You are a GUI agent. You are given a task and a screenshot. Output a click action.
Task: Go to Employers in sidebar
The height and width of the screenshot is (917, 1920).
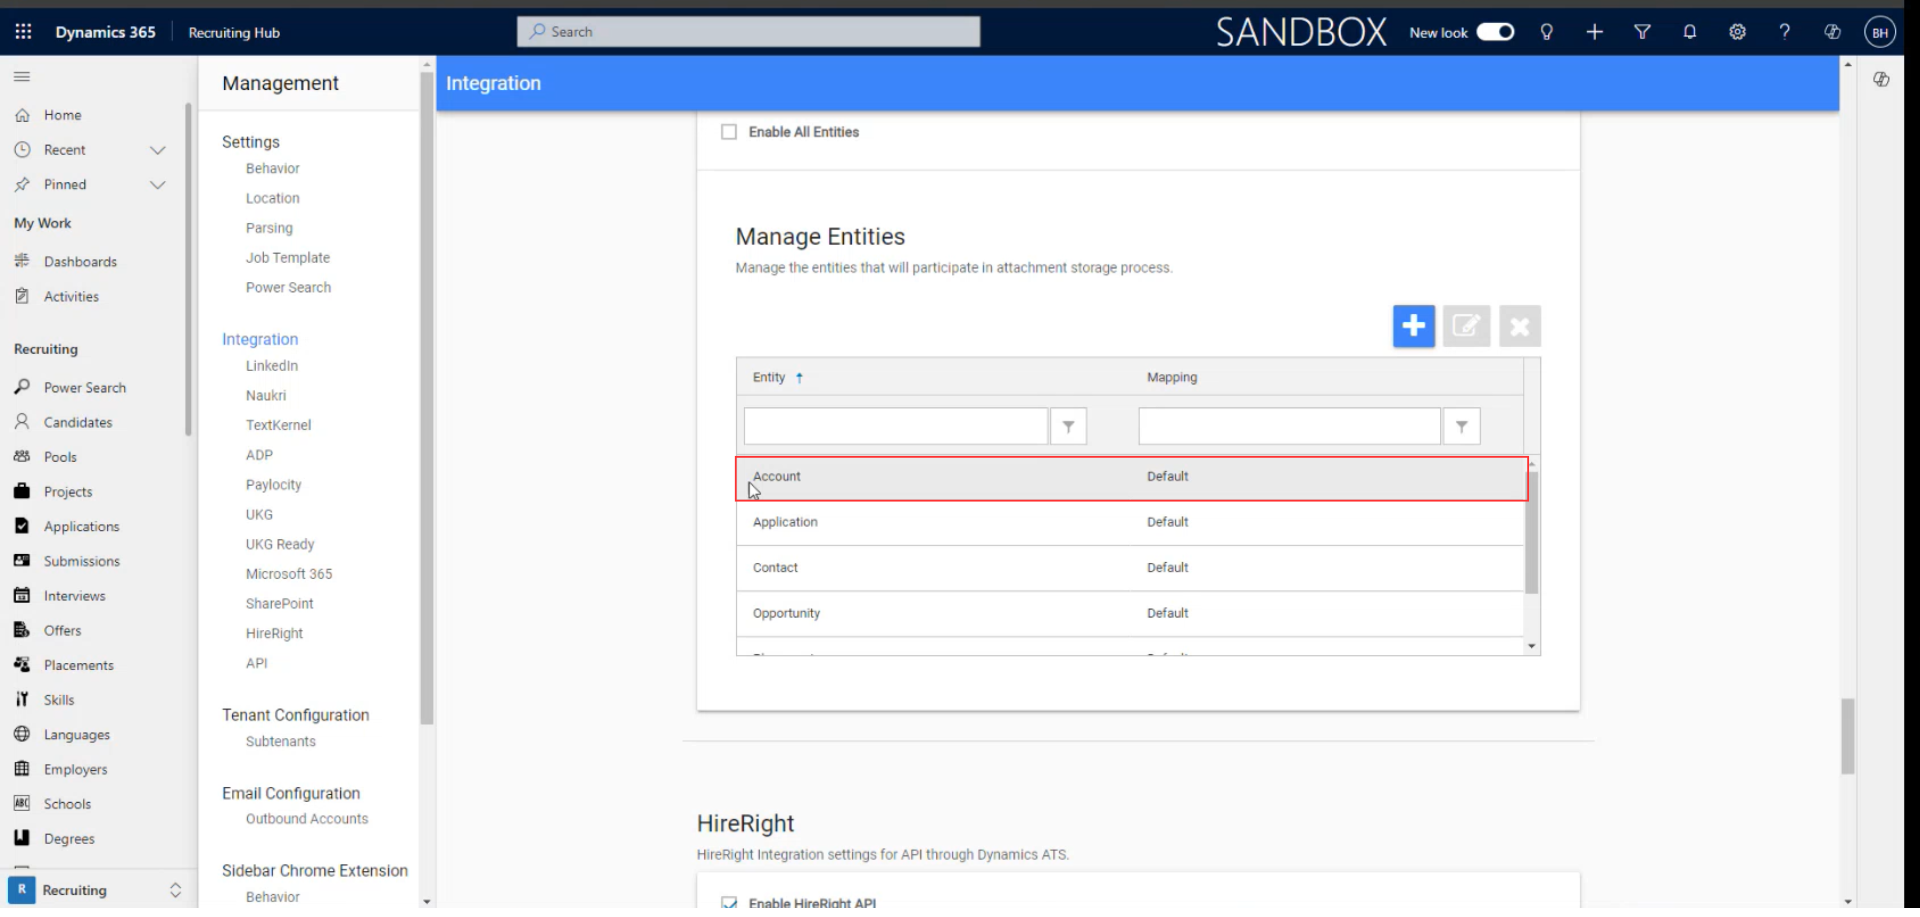(76, 769)
